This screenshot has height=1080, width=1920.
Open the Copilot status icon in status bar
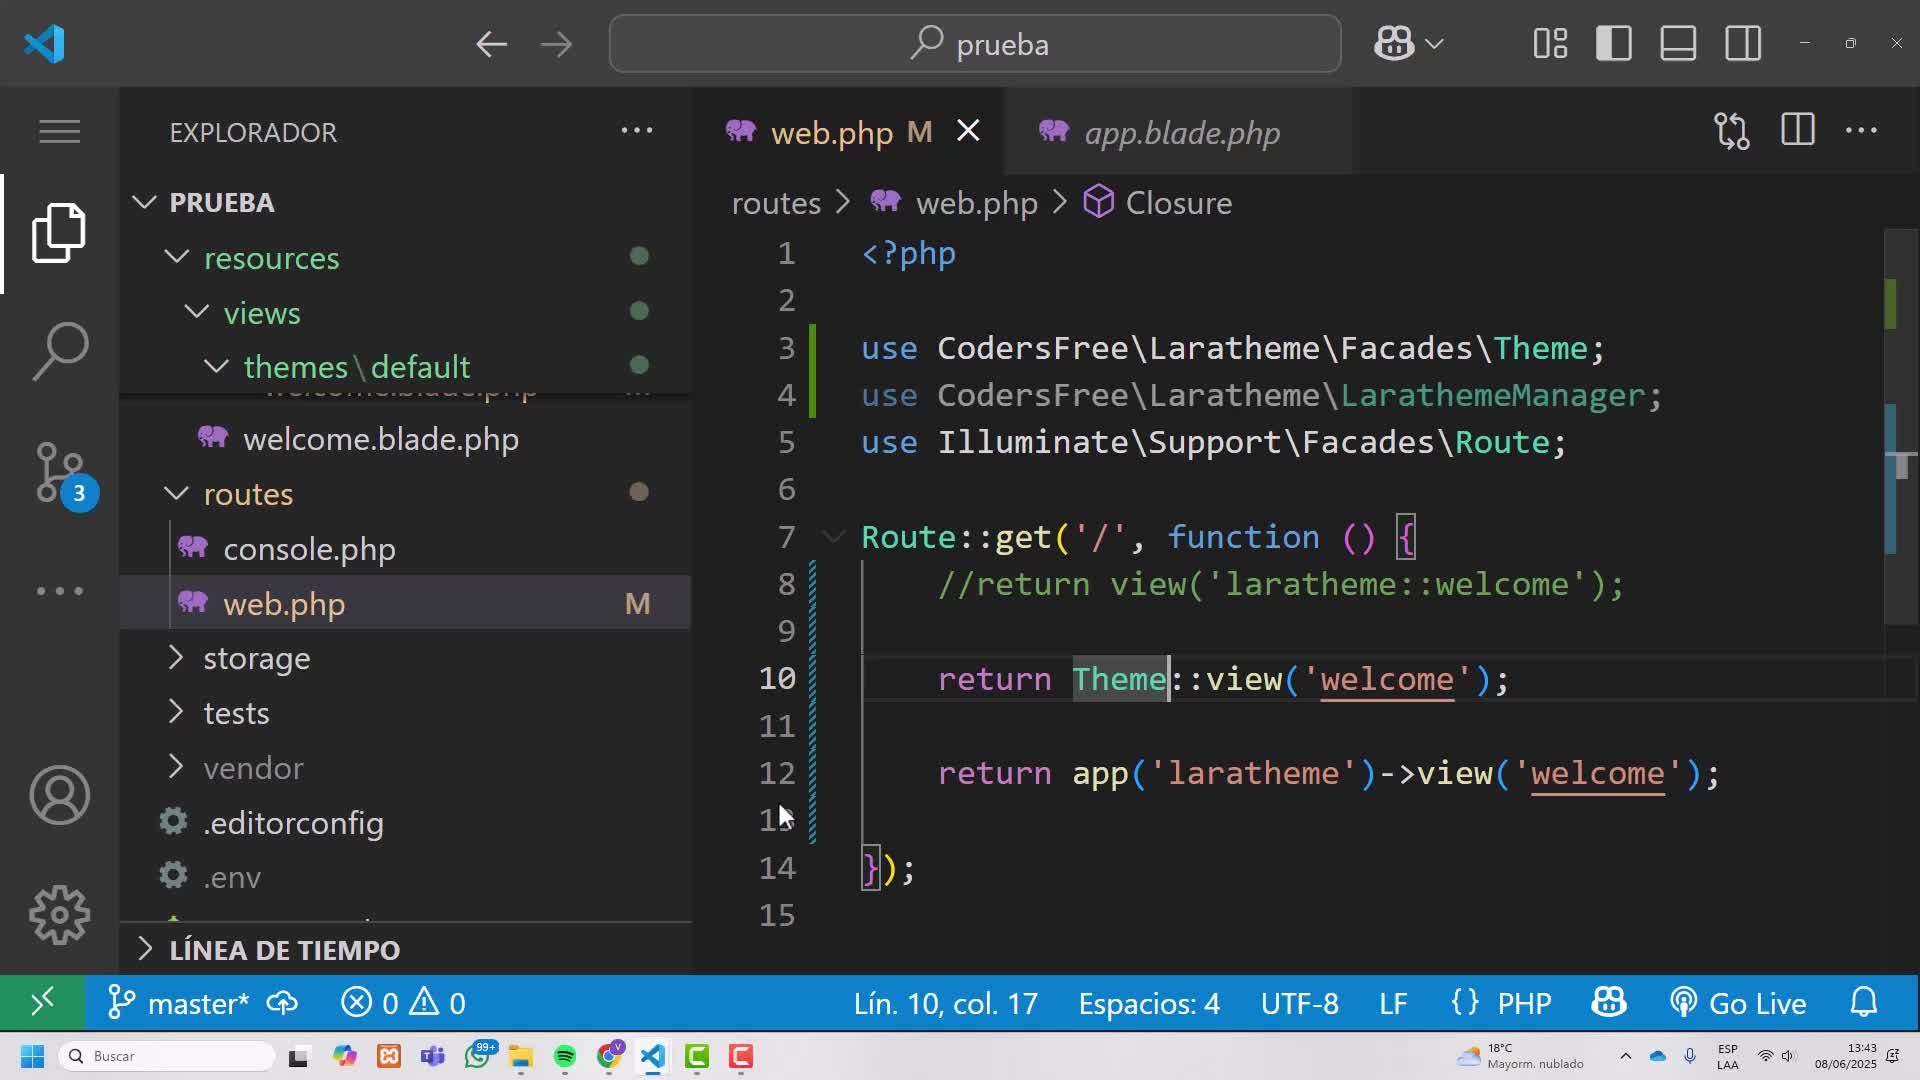point(1609,1002)
